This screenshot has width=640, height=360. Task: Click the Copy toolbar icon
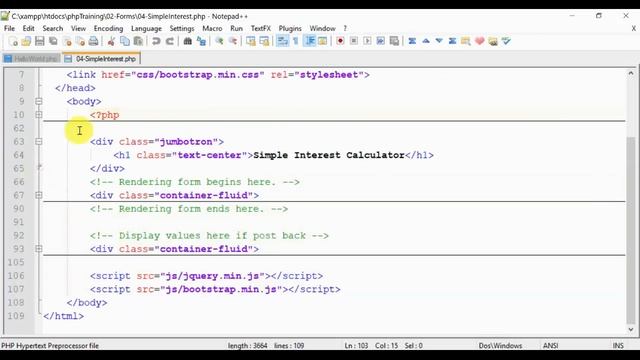tap(125, 41)
